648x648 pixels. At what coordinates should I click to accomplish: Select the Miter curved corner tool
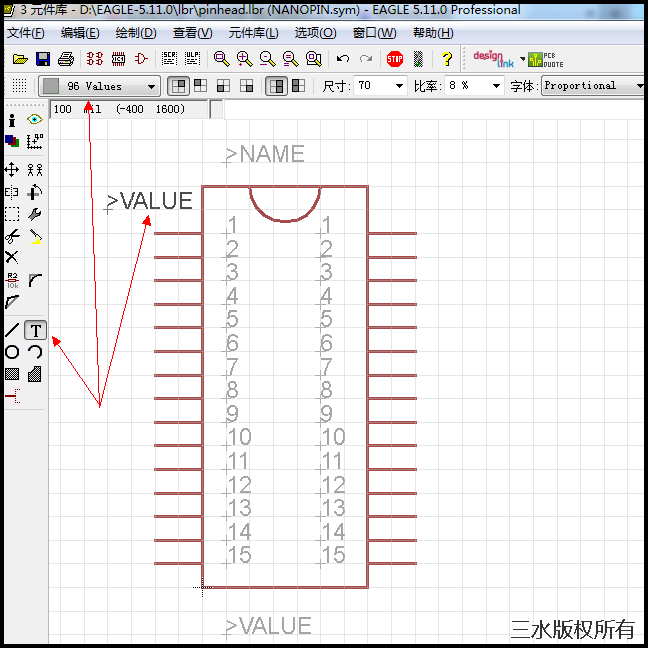(35, 281)
